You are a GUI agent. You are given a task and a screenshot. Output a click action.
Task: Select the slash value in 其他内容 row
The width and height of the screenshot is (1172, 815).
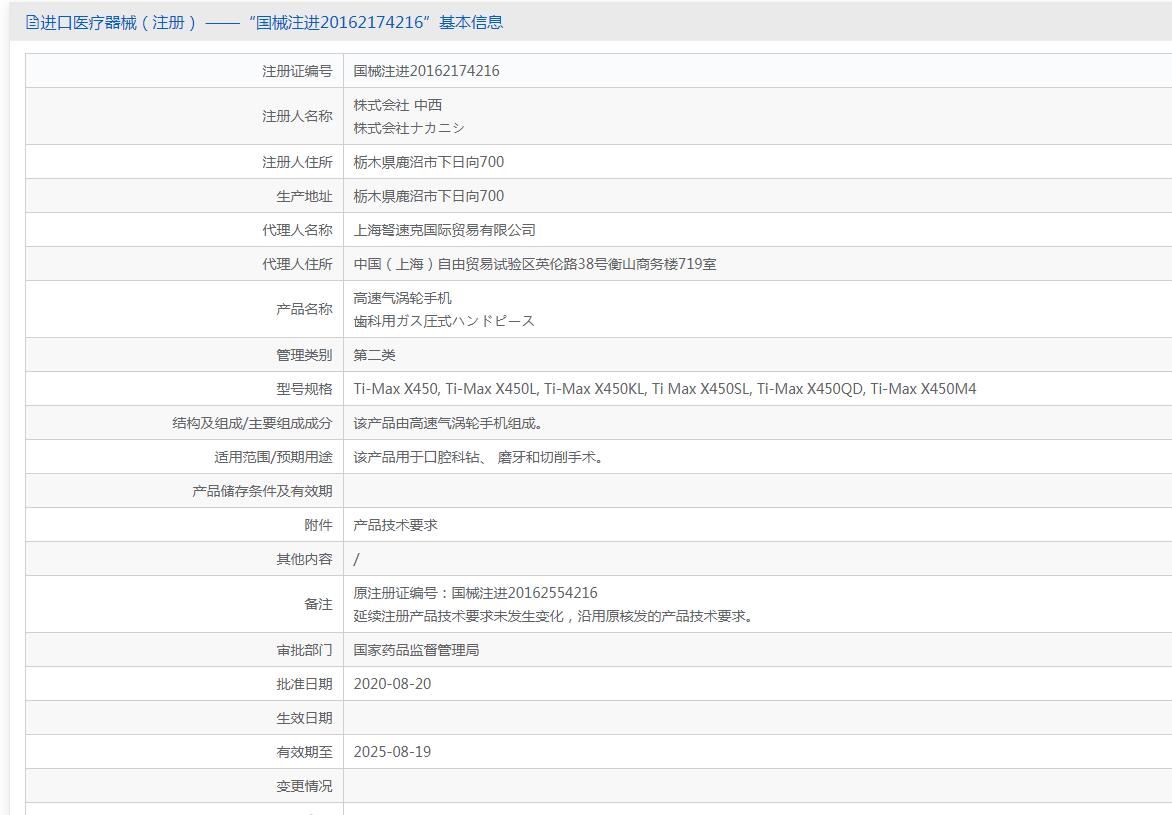356,559
